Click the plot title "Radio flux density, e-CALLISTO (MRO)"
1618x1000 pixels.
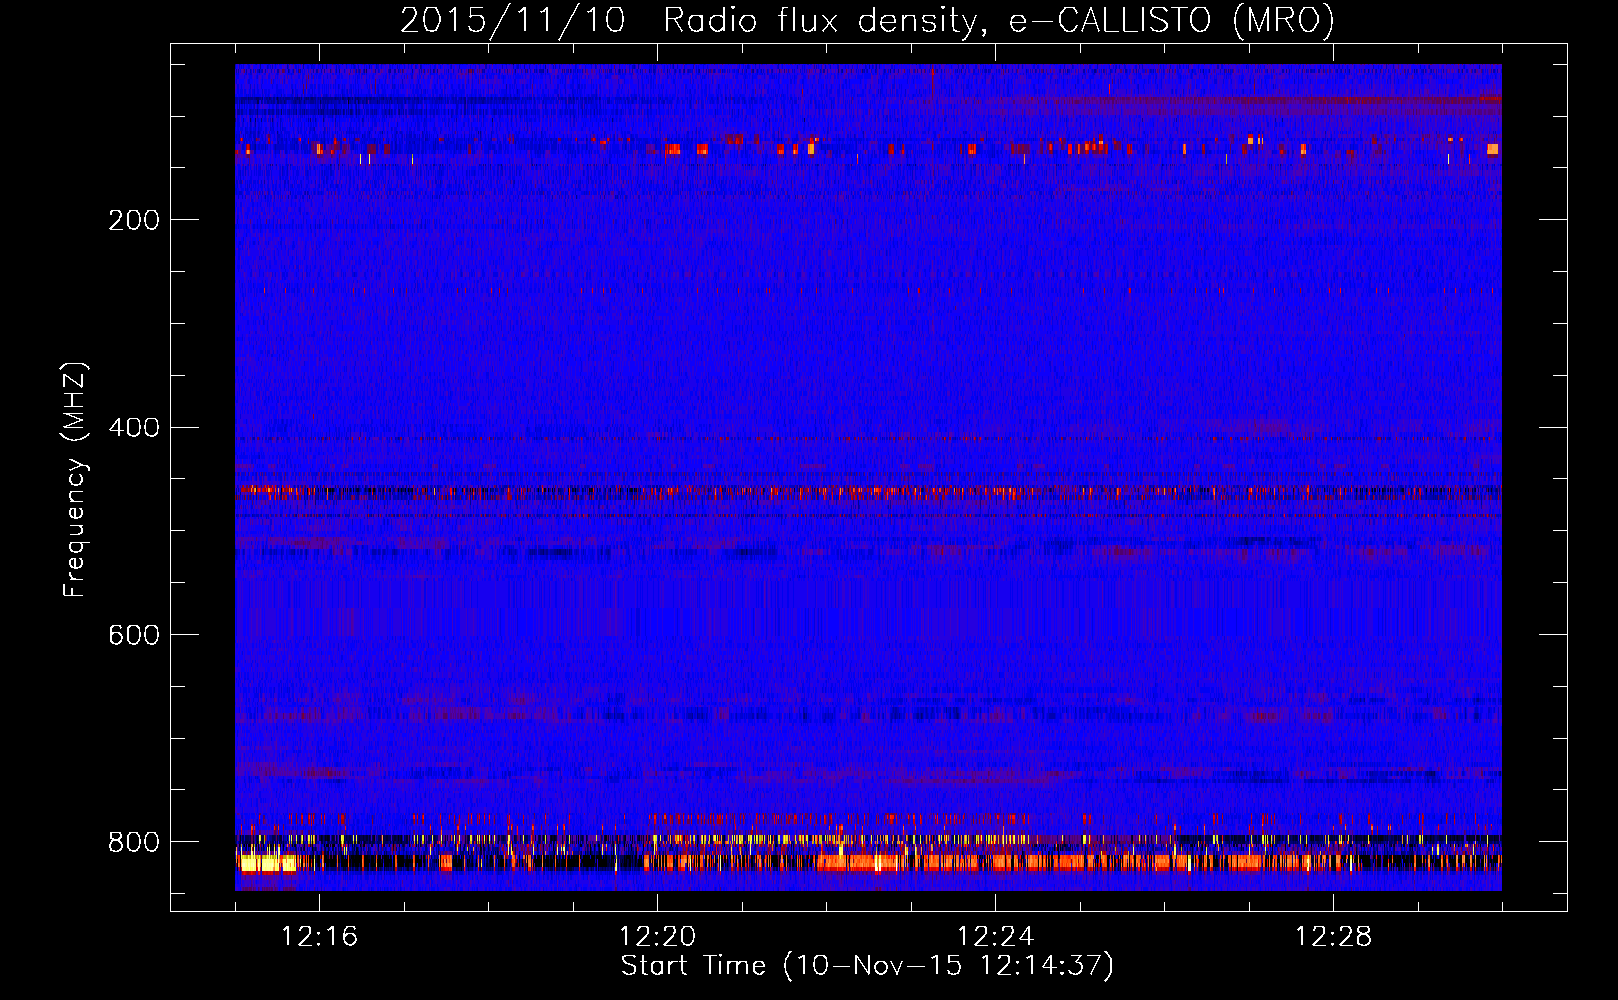[x=998, y=21]
